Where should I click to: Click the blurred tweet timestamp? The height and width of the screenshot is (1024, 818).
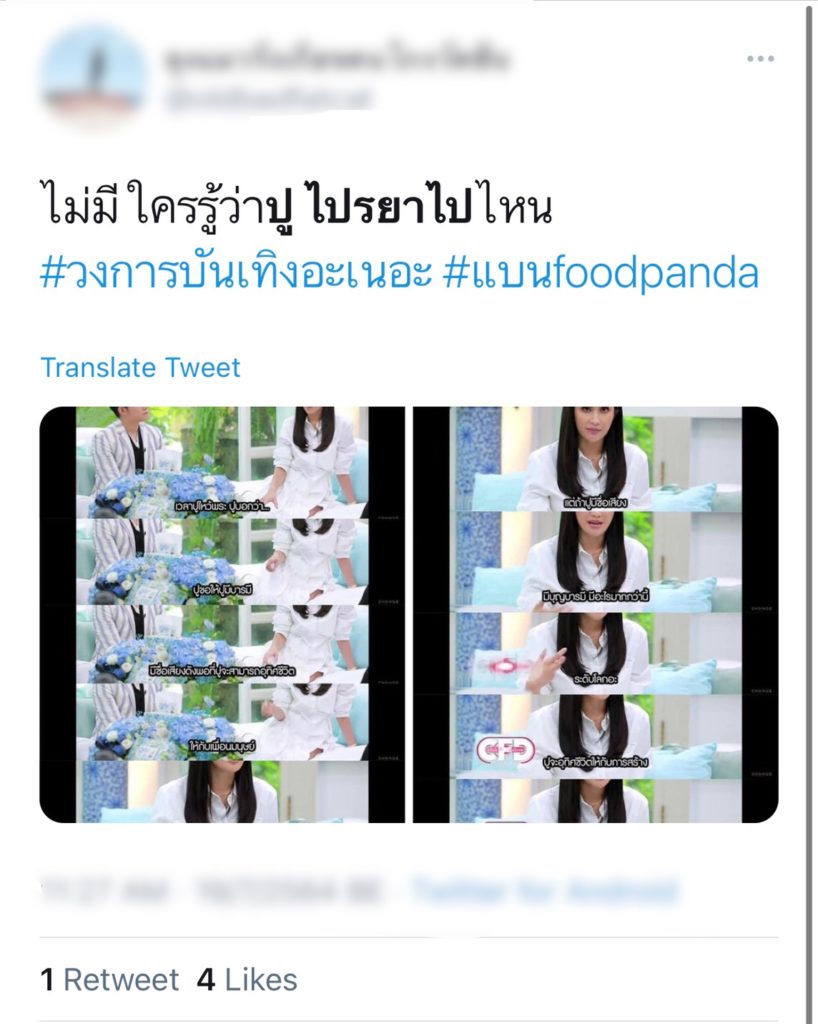point(211,890)
